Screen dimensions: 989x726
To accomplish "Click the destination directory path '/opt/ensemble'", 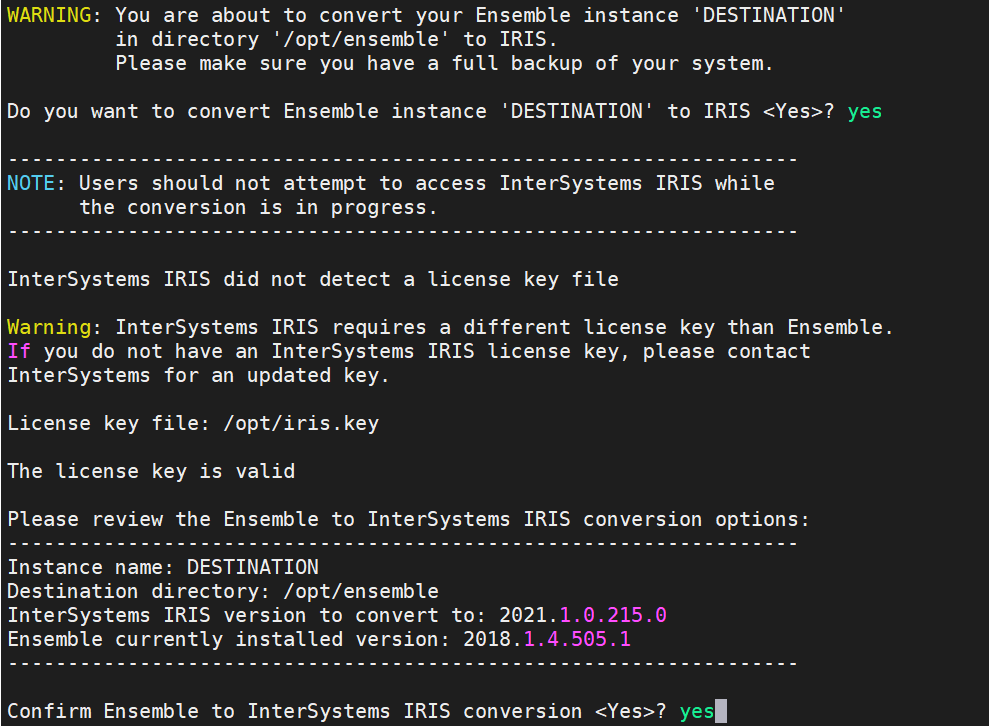I will coord(361,591).
